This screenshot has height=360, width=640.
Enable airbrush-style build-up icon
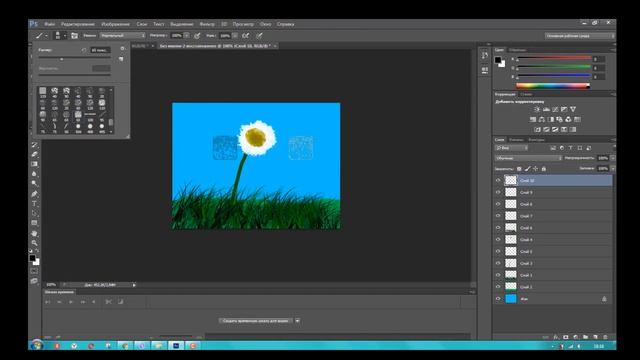[x=245, y=36]
